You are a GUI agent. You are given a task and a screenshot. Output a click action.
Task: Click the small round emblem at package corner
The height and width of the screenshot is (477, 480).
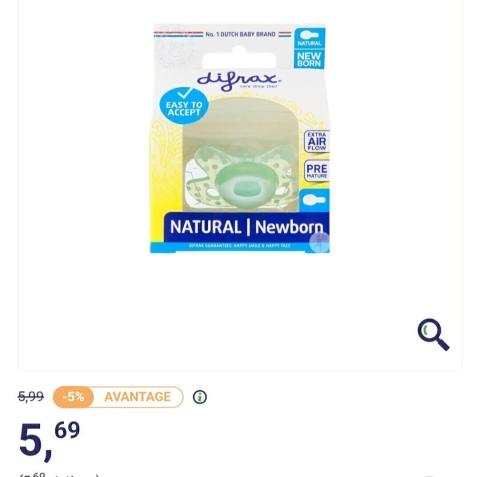click(319, 241)
